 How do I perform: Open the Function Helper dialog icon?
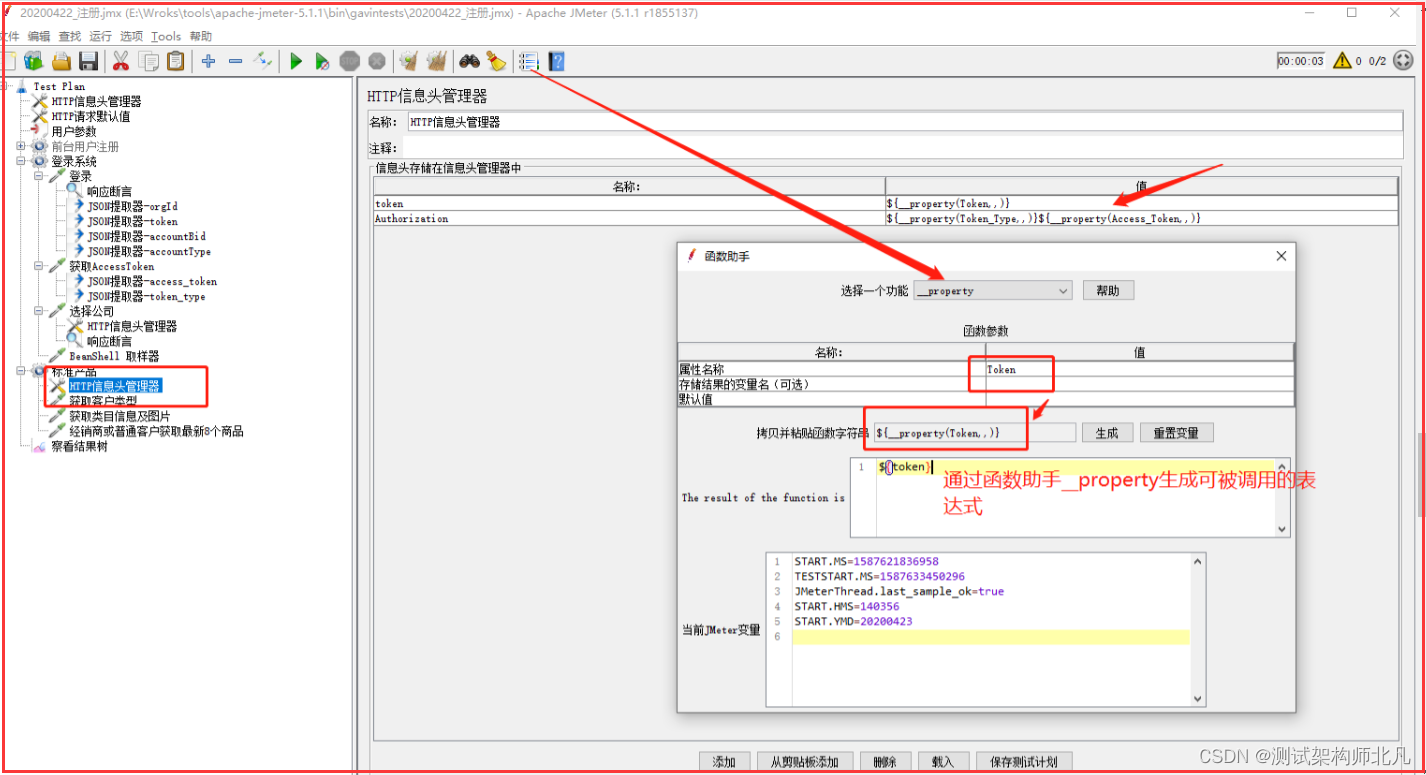(x=528, y=61)
